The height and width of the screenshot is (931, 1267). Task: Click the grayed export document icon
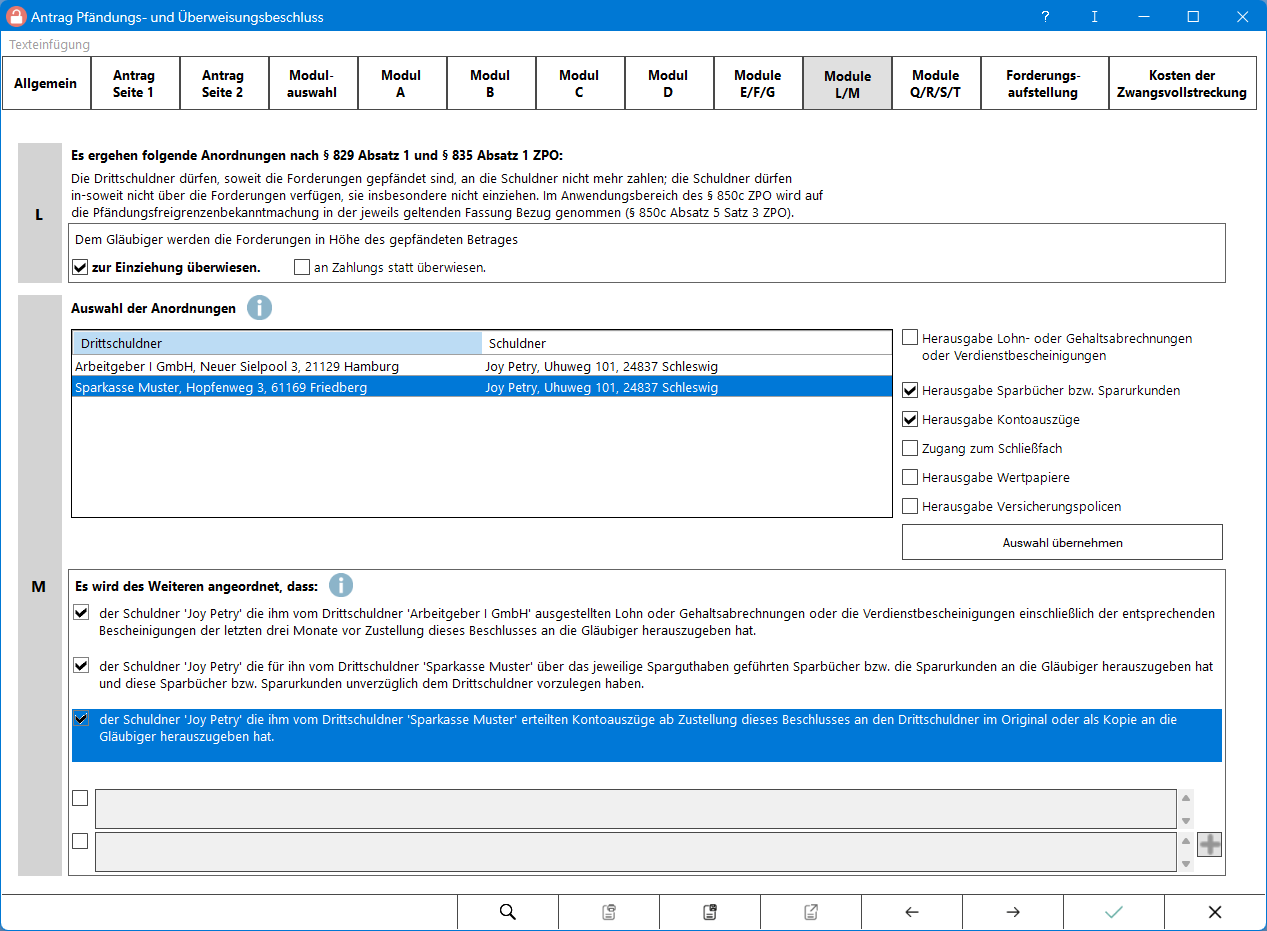pyautogui.click(x=811, y=912)
